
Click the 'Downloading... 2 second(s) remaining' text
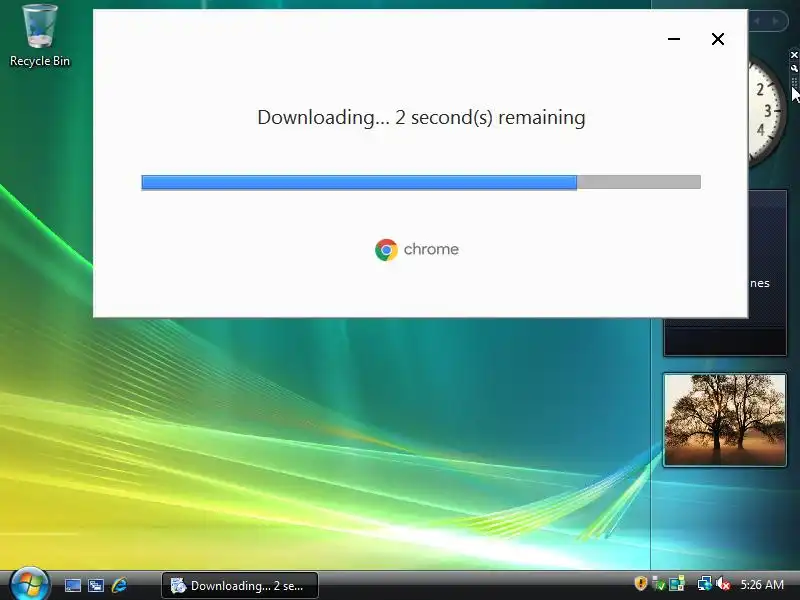(421, 117)
